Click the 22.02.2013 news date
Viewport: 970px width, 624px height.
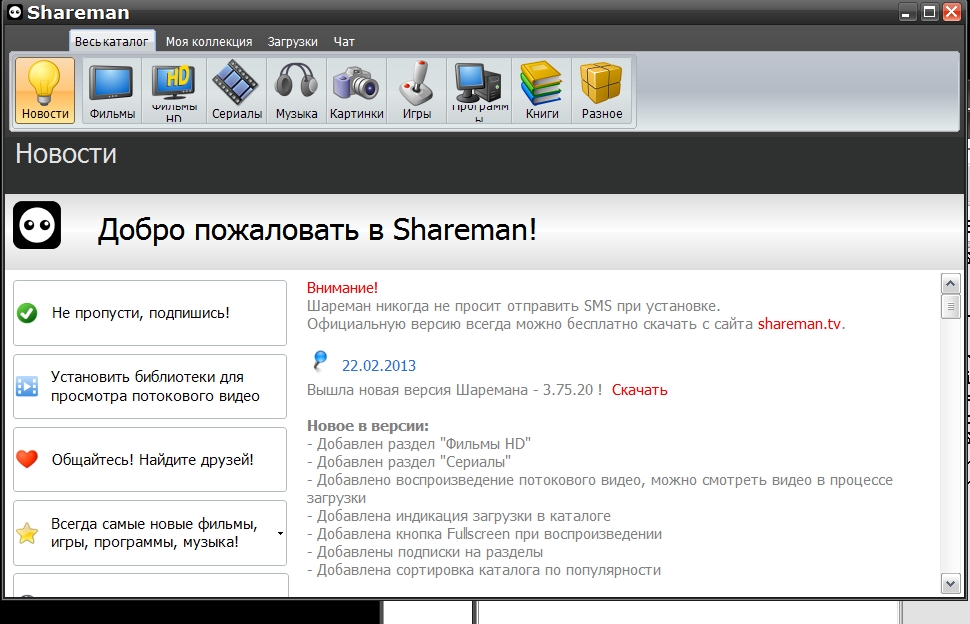[379, 365]
